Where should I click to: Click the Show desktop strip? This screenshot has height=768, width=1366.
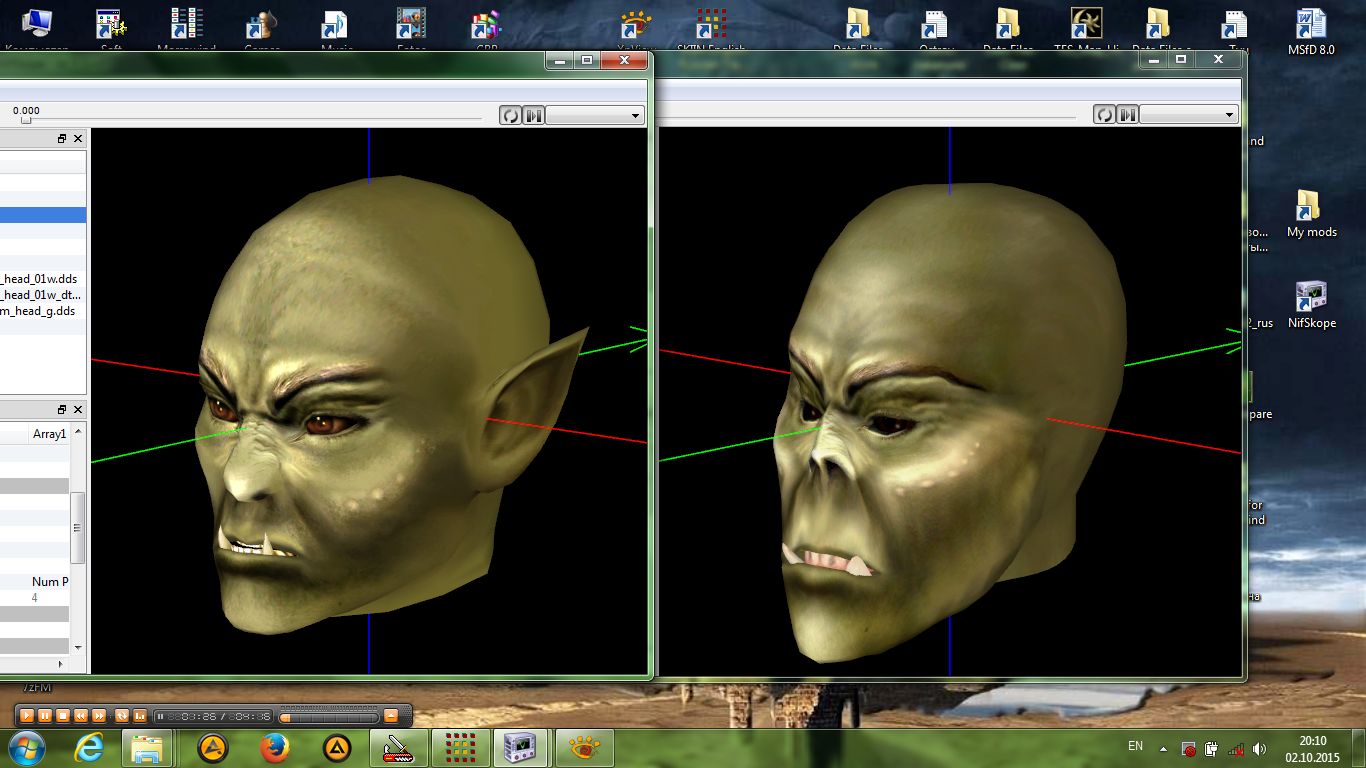(x=1359, y=748)
